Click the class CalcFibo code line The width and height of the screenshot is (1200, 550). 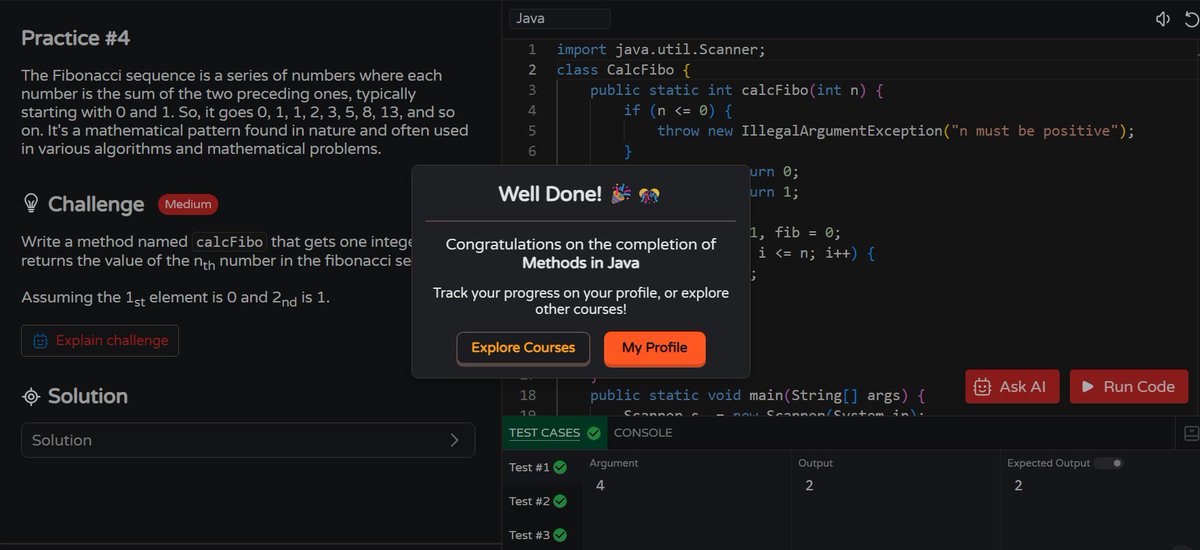[x=624, y=70]
